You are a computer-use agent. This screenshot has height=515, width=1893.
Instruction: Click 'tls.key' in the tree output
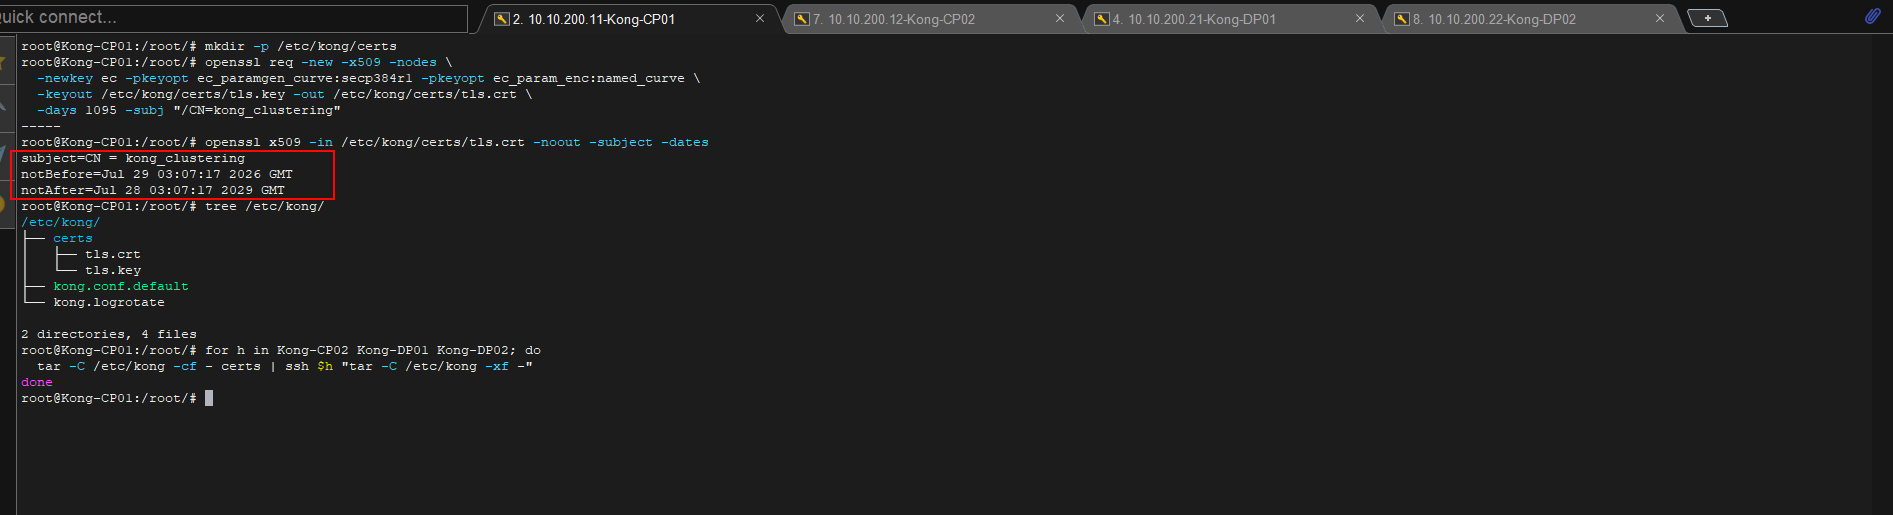(113, 270)
